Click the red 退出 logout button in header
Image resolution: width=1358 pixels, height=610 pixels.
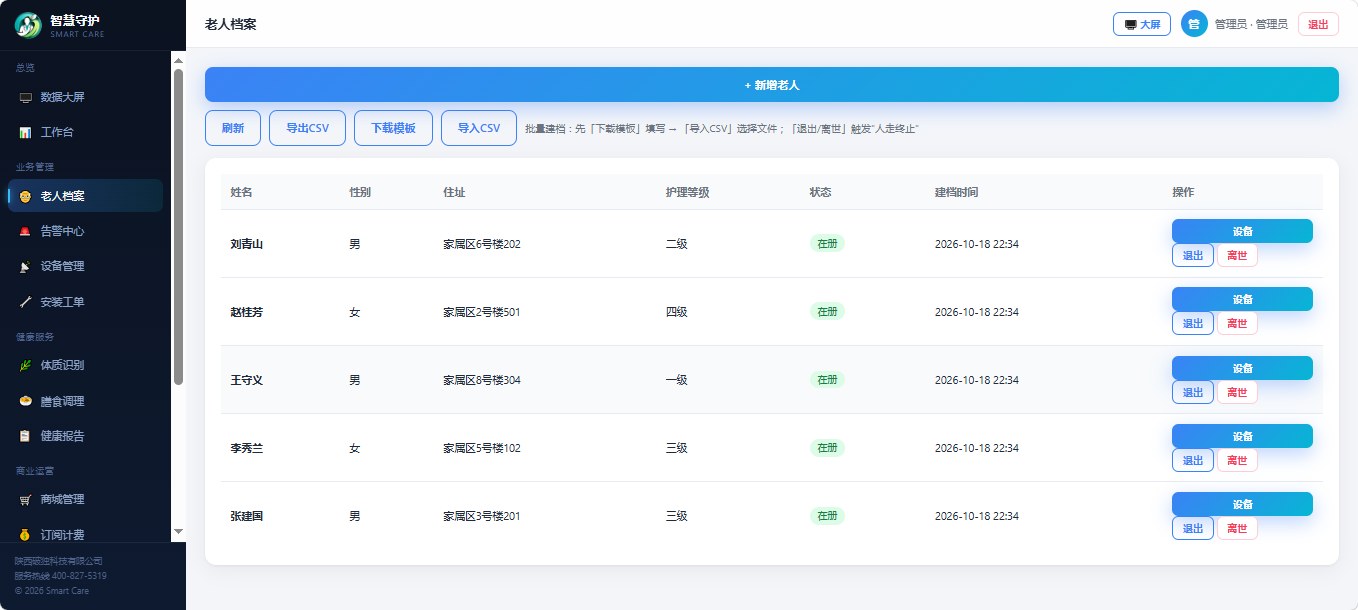click(x=1318, y=24)
